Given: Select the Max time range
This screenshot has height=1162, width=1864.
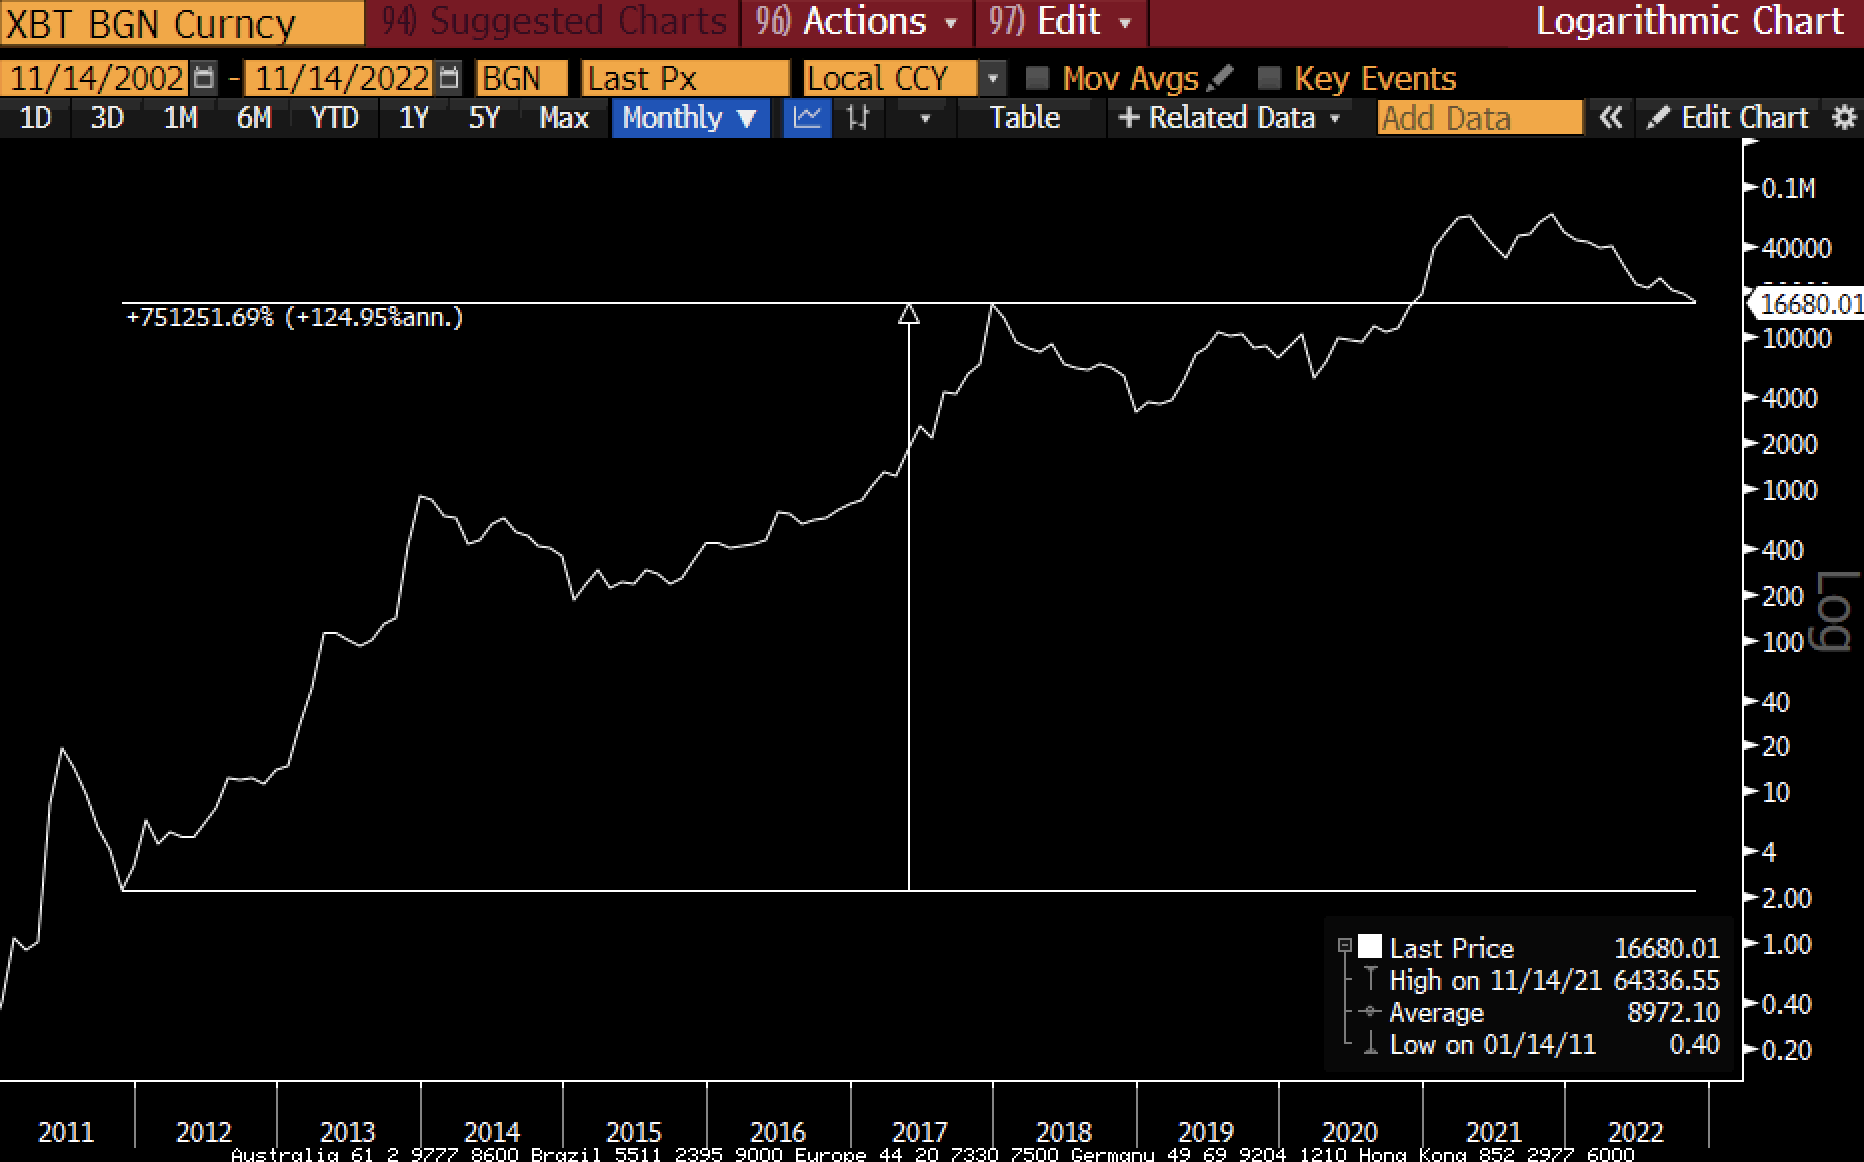Looking at the screenshot, I should pyautogui.click(x=564, y=118).
